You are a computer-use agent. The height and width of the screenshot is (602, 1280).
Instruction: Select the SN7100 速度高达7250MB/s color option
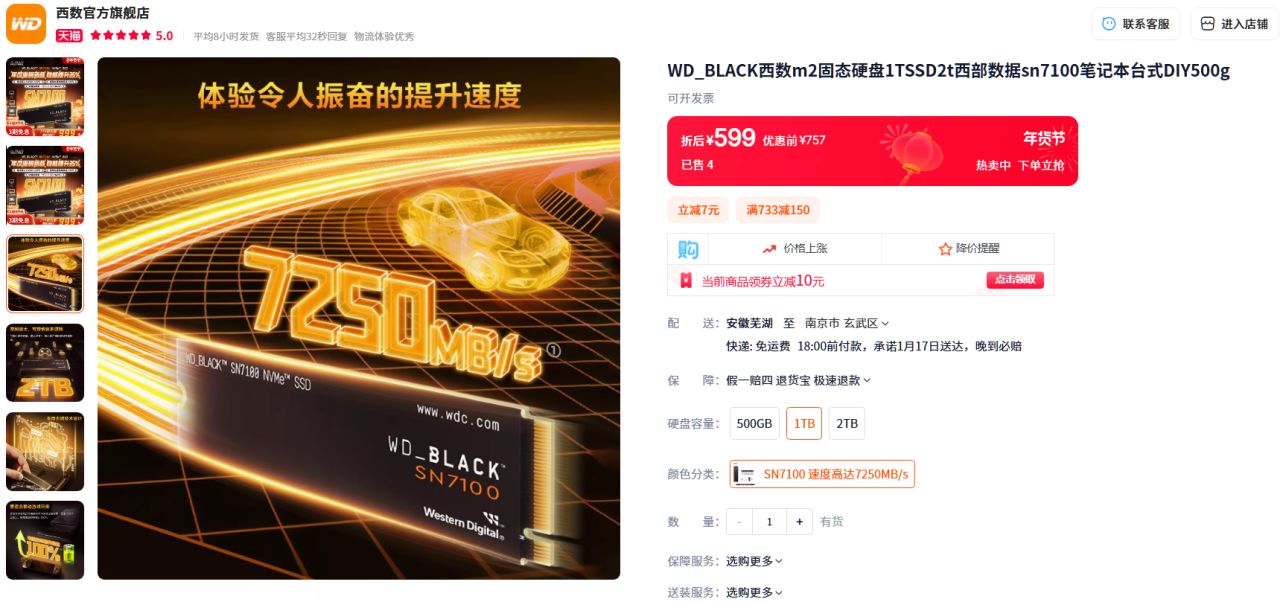point(822,474)
